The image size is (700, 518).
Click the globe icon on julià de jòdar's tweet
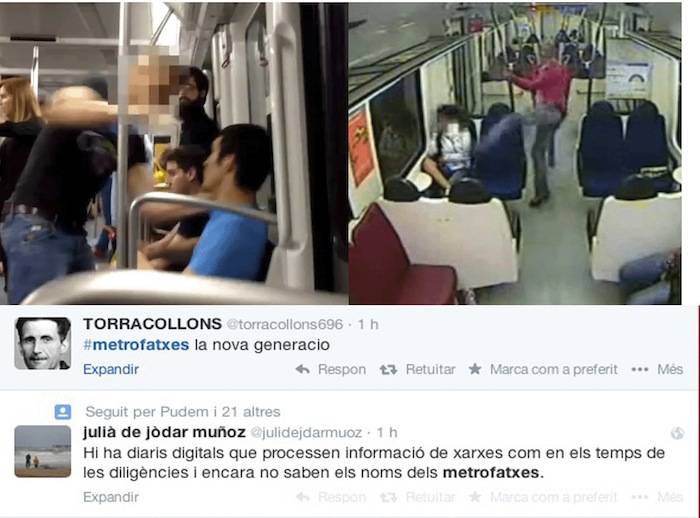point(677,433)
